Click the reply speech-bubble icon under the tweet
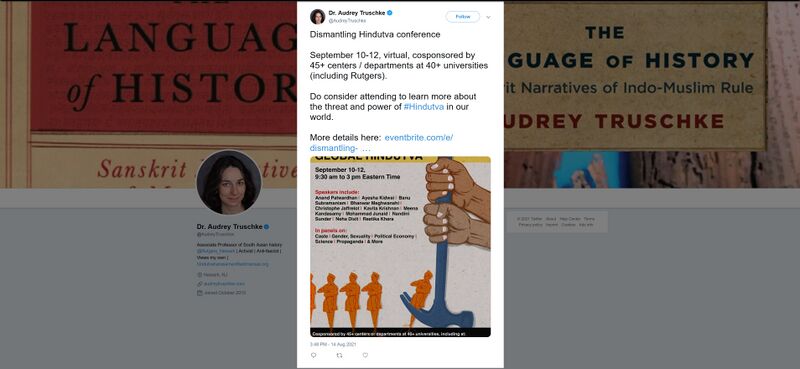Image resolution: width=800 pixels, height=369 pixels. (313, 355)
